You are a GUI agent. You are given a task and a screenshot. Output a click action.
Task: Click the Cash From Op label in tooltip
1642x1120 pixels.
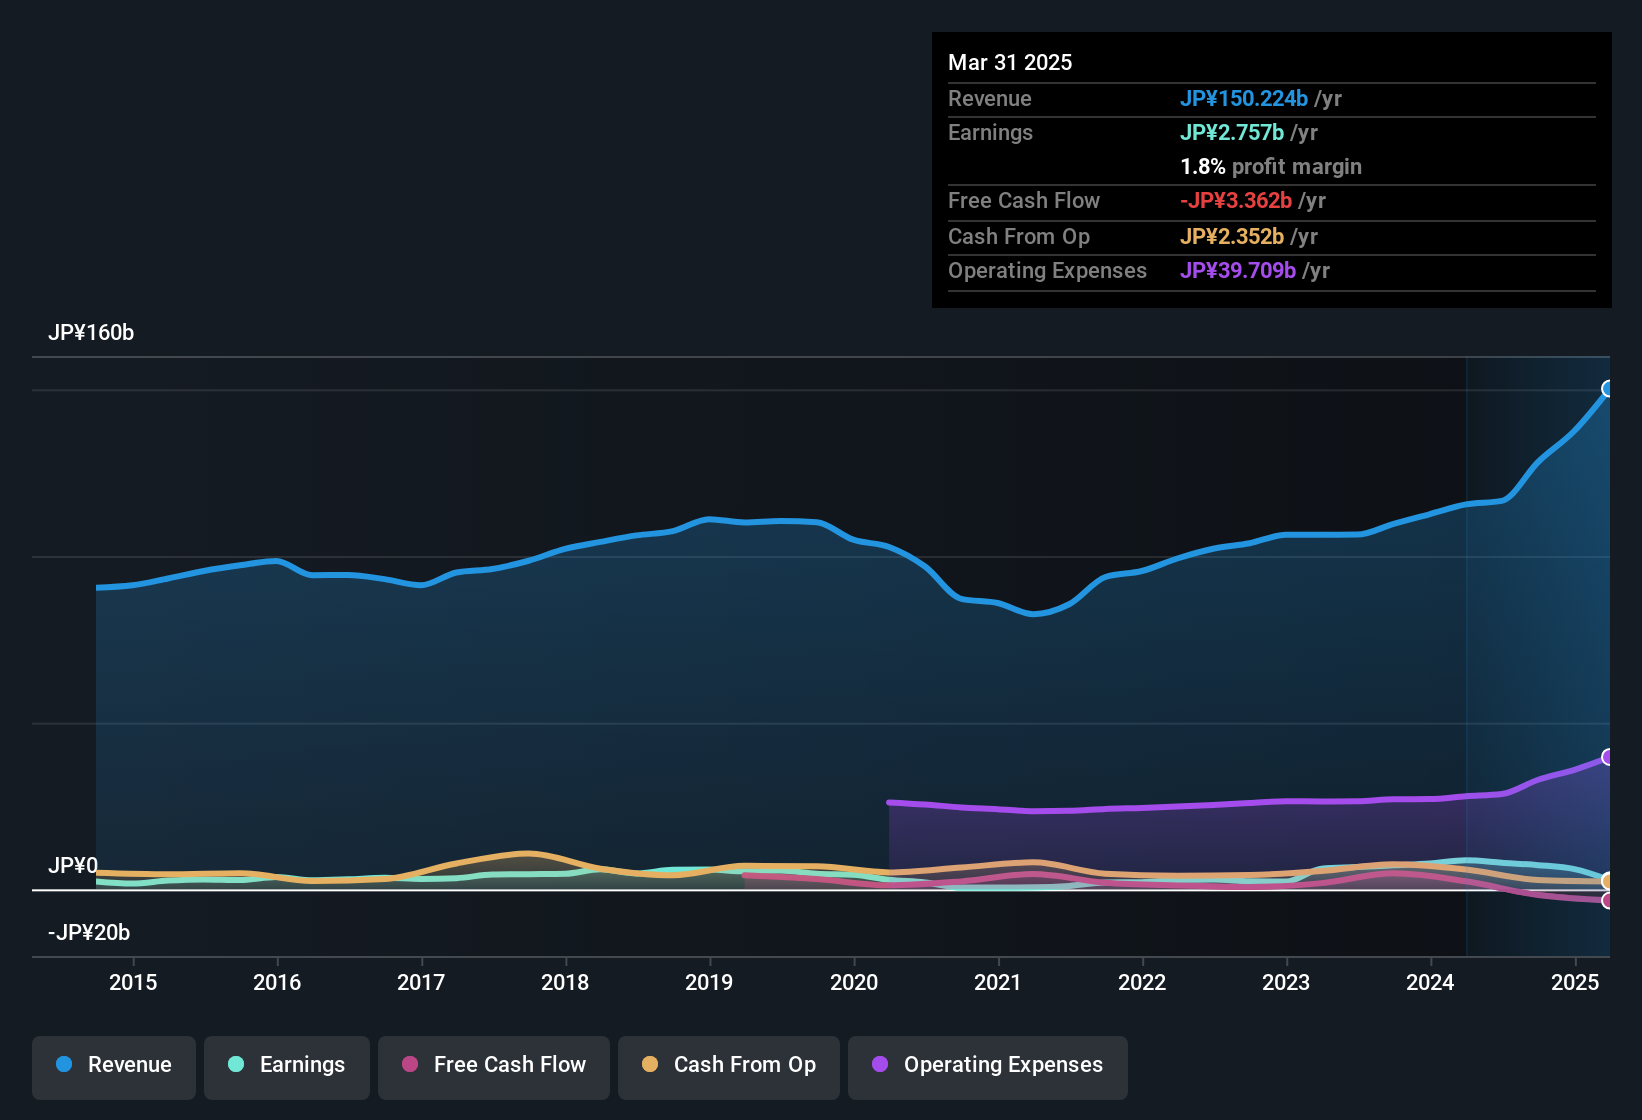click(x=1019, y=236)
